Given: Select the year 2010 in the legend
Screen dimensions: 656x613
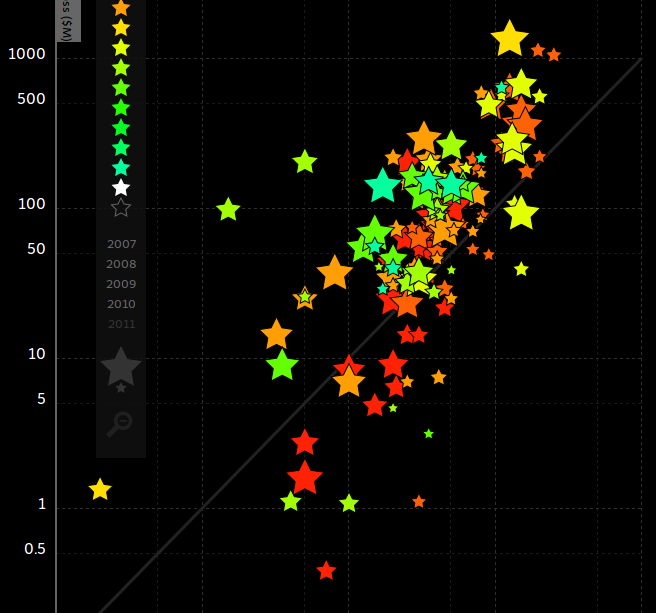Looking at the screenshot, I should click(x=121, y=304).
